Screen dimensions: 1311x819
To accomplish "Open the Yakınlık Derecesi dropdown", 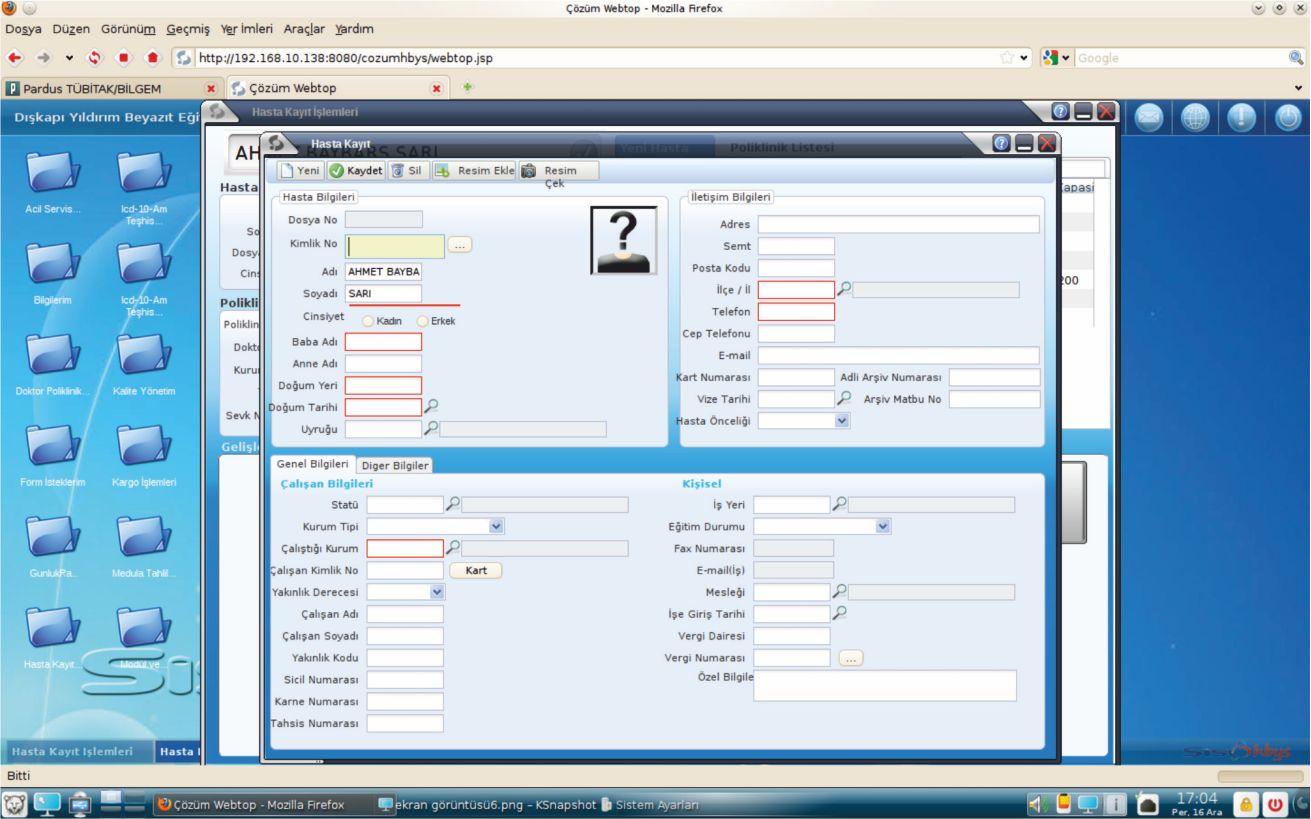I will point(436,592).
